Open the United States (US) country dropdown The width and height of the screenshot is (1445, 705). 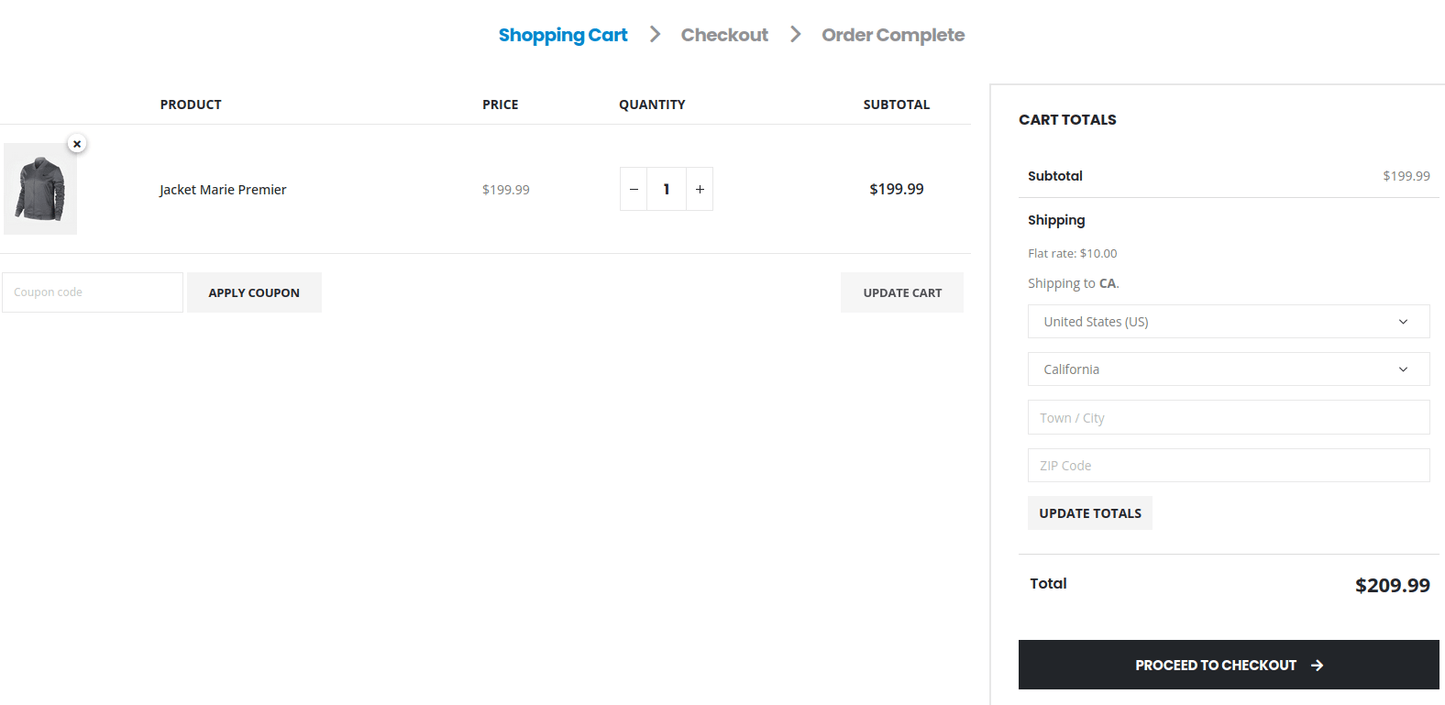(1228, 321)
